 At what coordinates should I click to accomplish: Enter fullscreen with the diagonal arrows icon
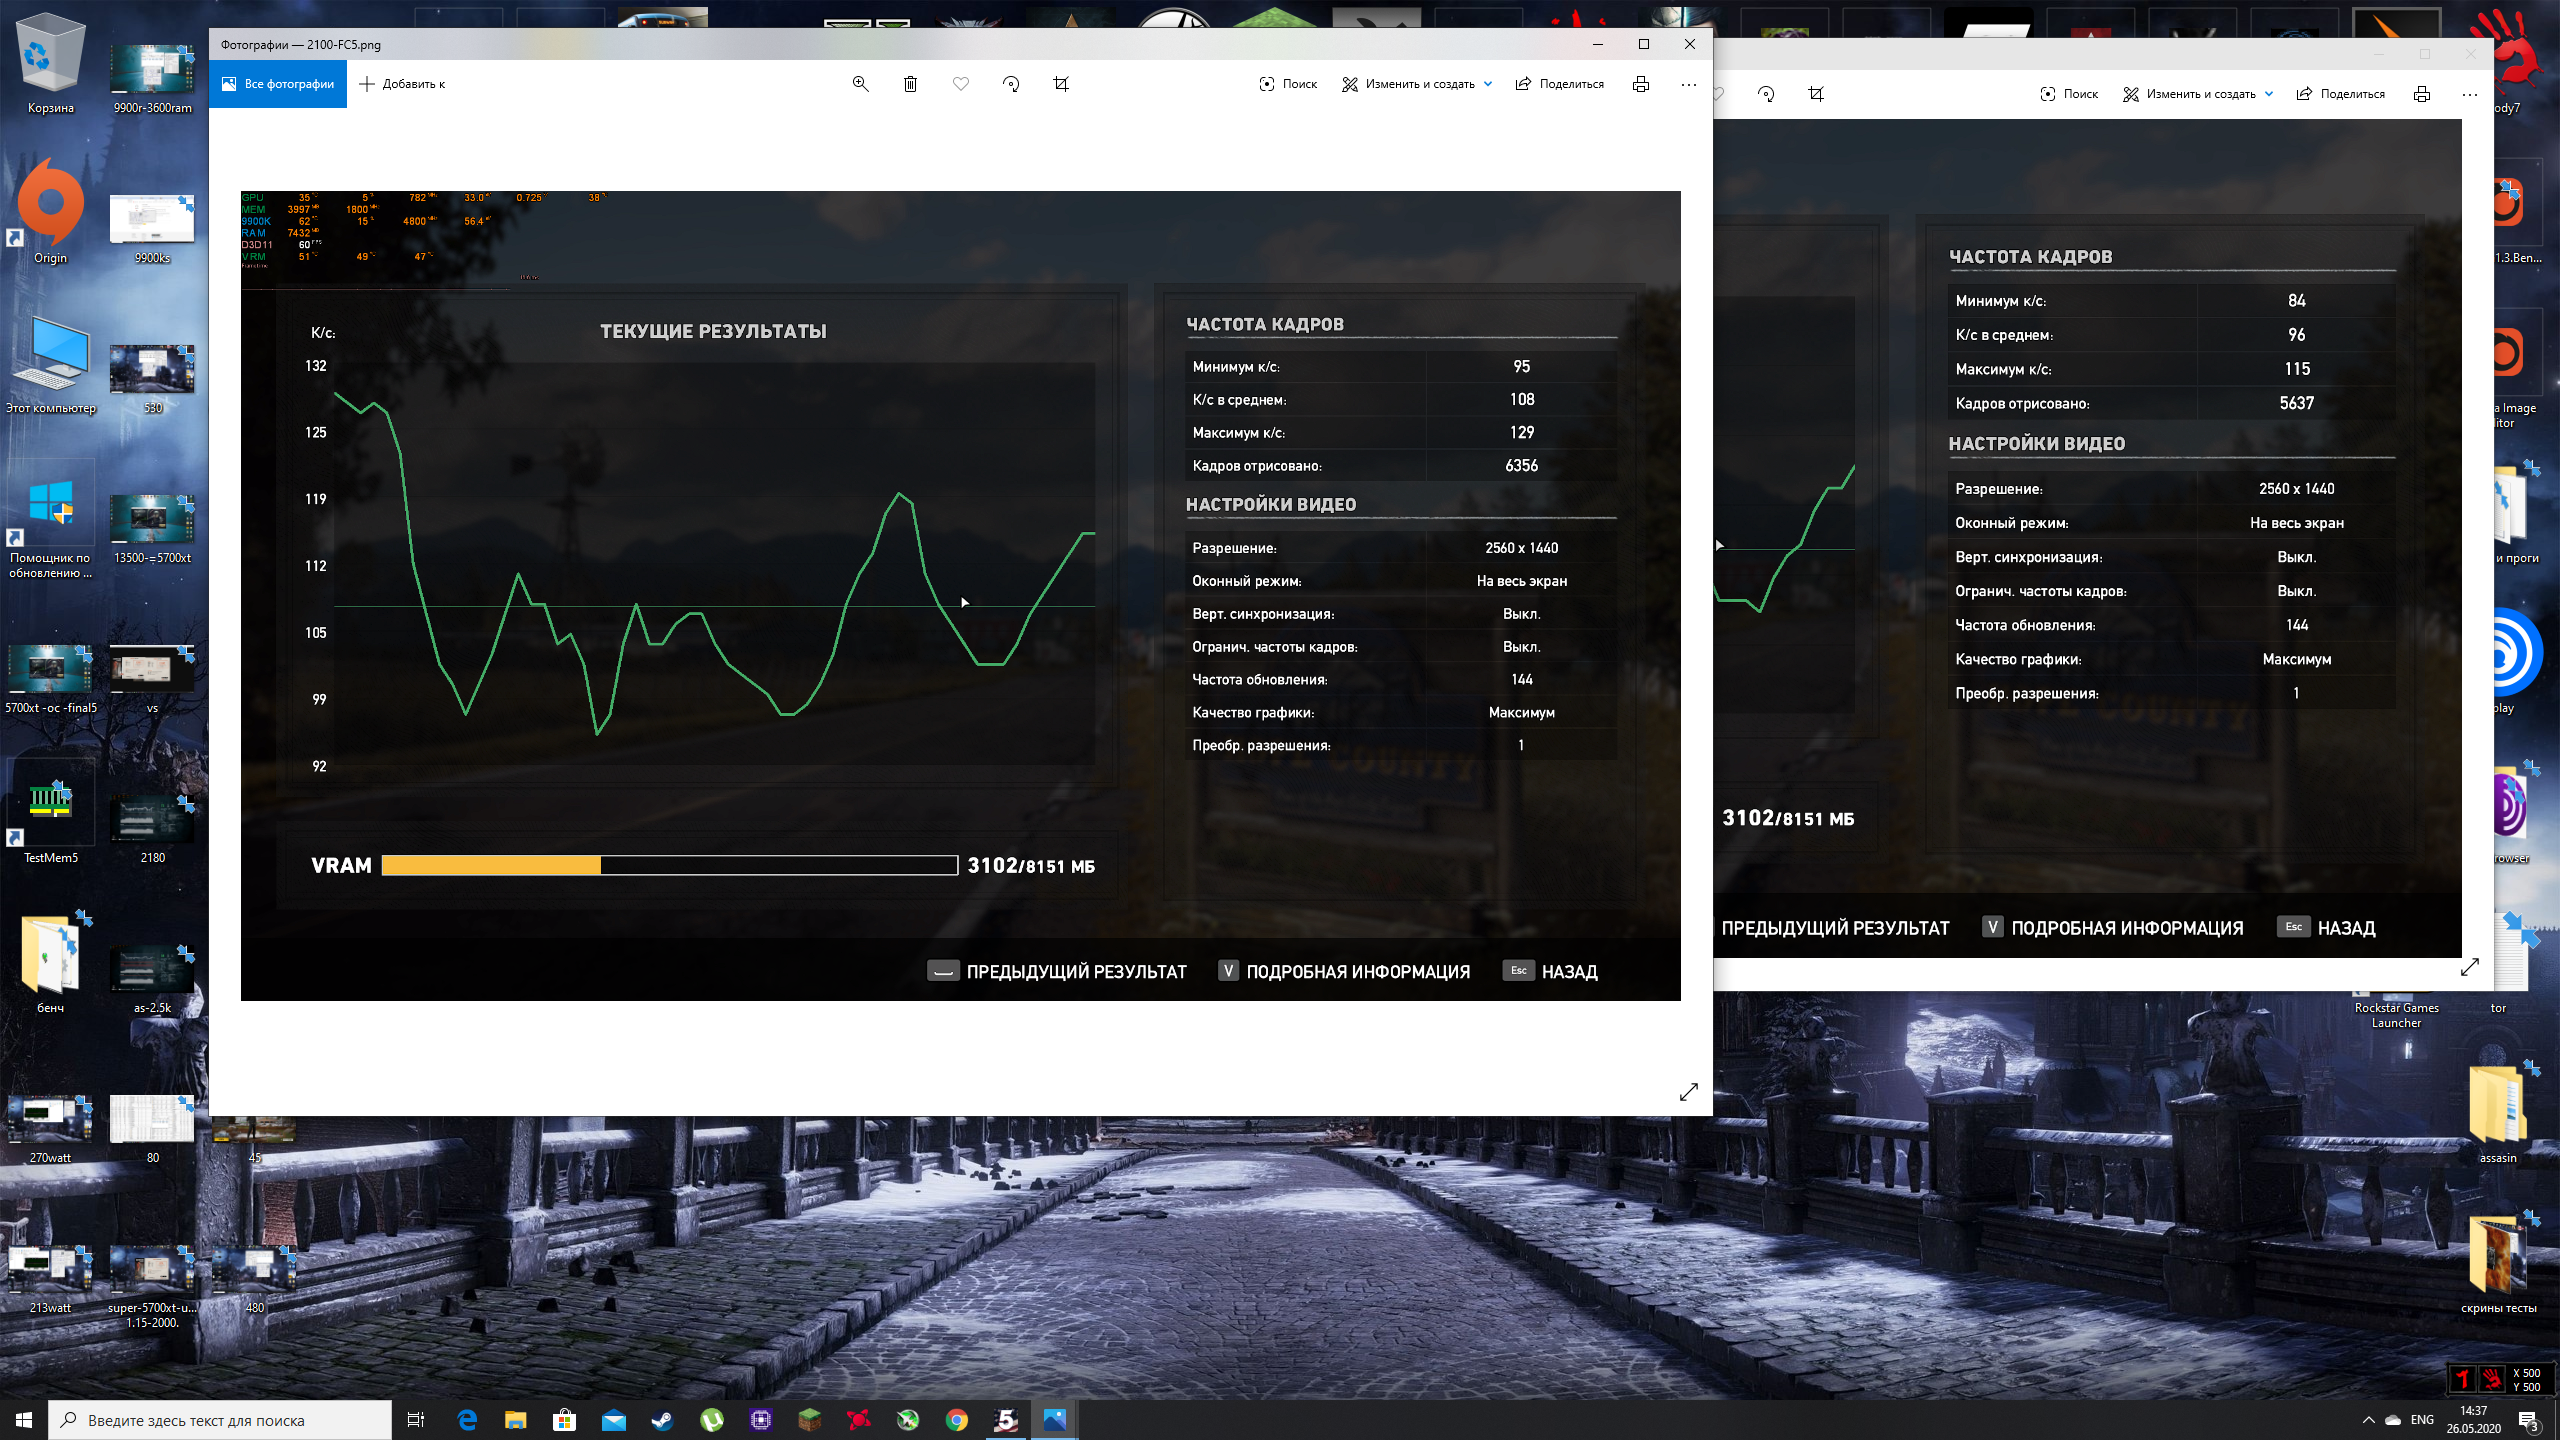coord(1689,1092)
